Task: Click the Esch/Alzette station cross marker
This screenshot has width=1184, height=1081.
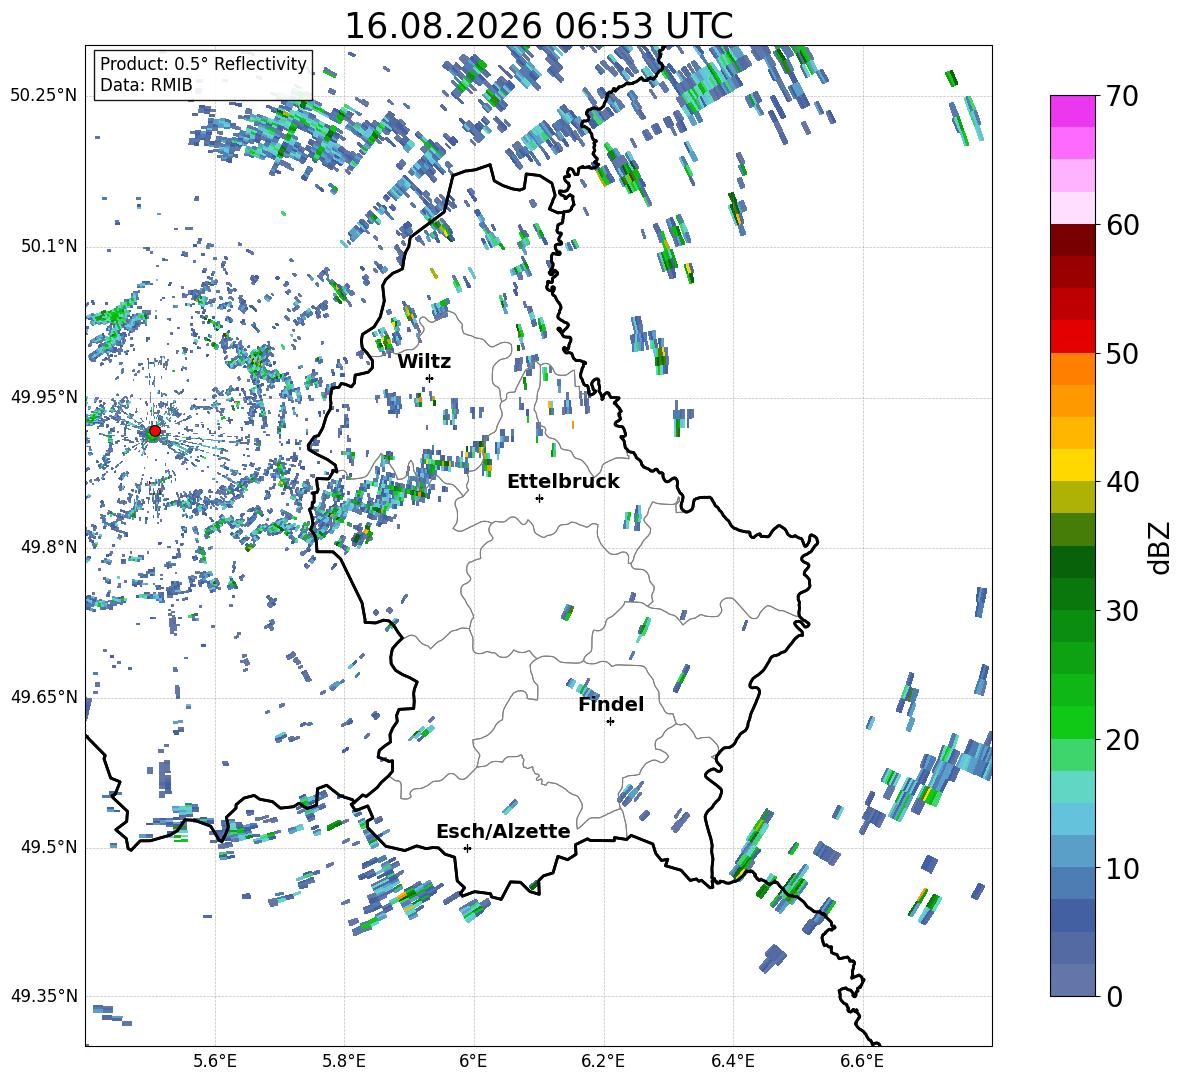Action: tap(467, 848)
